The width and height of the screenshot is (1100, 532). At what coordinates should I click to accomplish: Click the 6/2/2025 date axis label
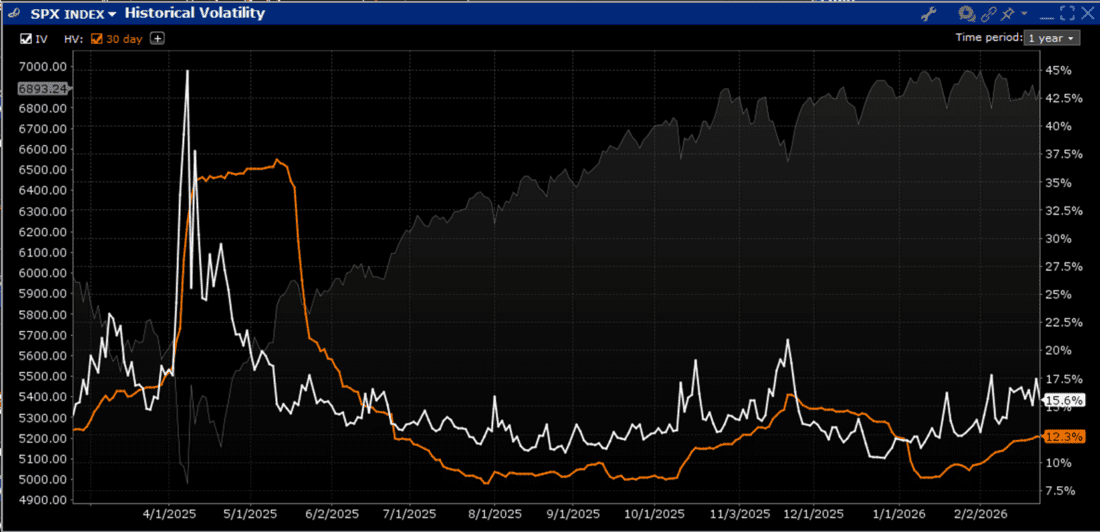click(331, 514)
